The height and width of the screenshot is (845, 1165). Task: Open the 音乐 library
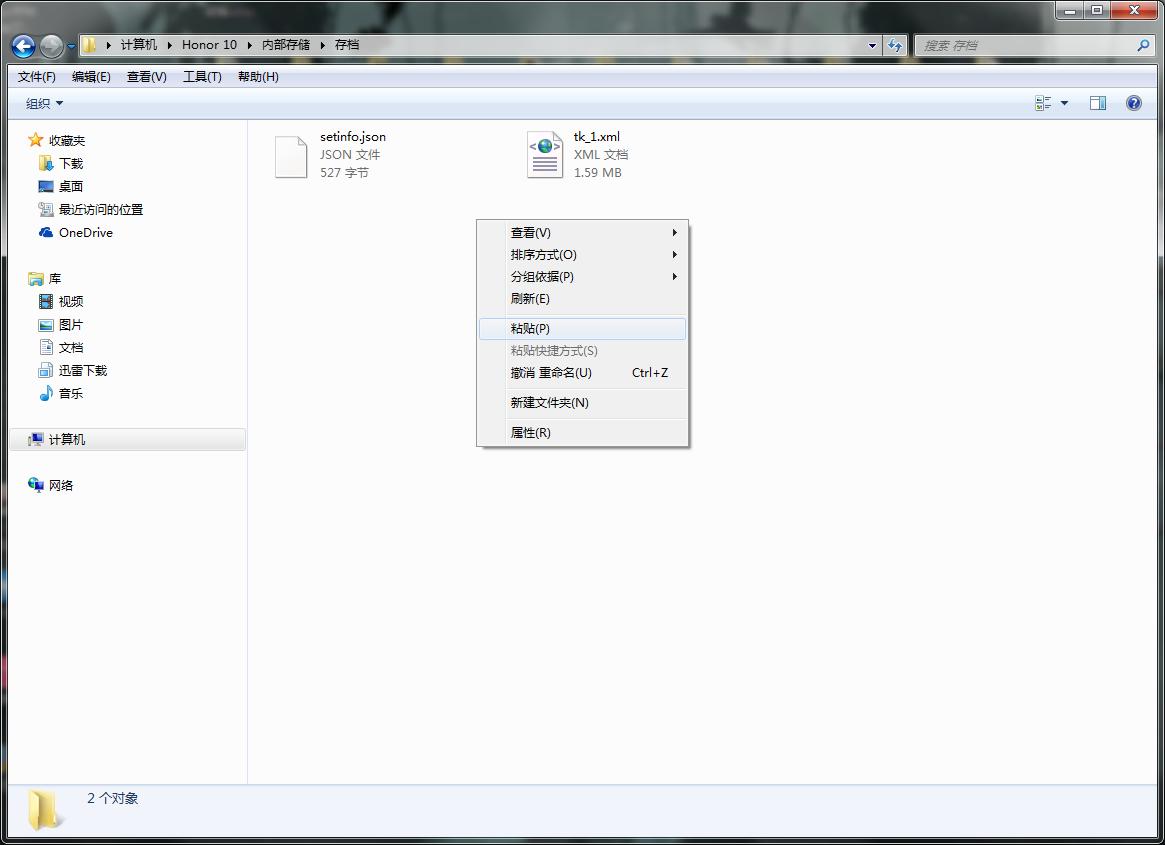tap(71, 393)
